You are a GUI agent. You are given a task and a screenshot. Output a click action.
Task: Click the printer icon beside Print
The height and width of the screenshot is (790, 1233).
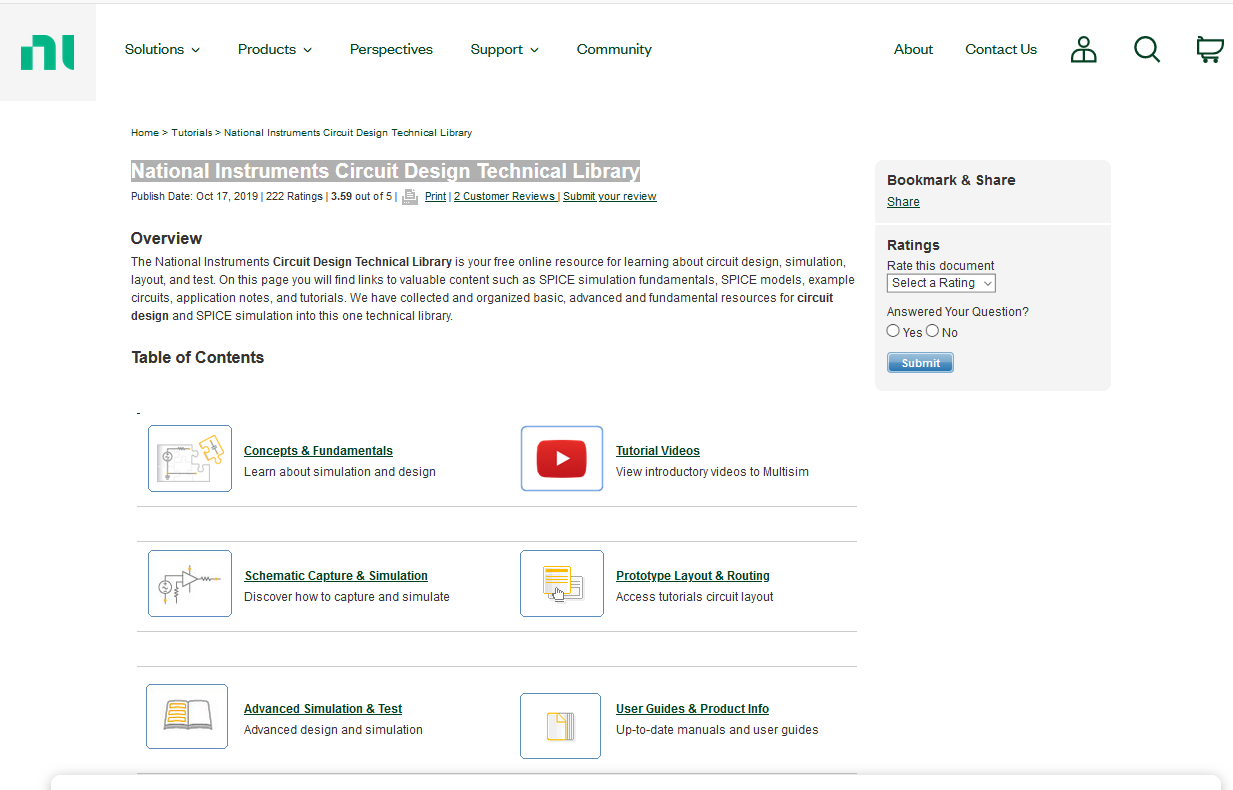[x=410, y=197]
